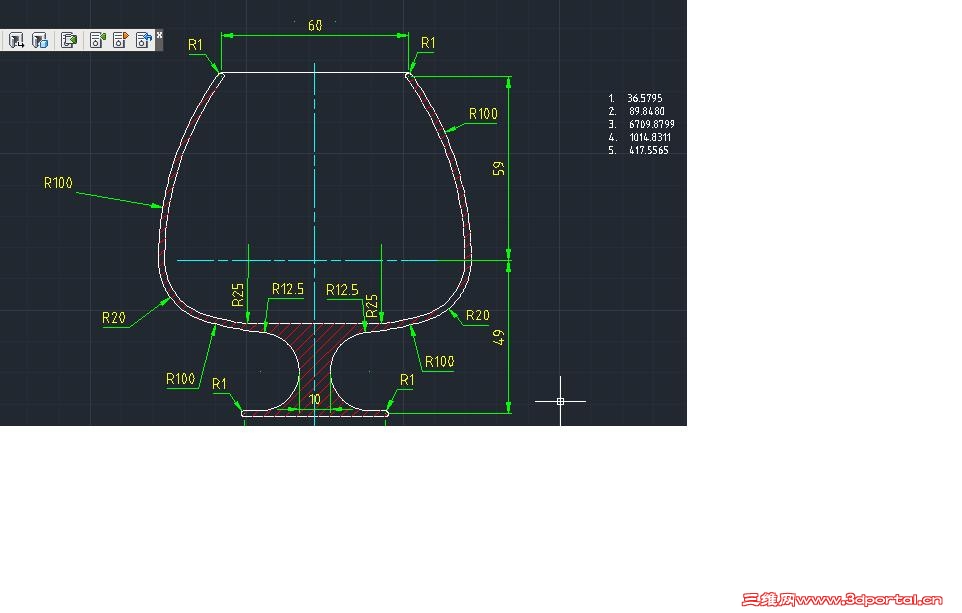Click the toolbar icon with blue cube
Screen dimensions: 962x613
coord(40,40)
